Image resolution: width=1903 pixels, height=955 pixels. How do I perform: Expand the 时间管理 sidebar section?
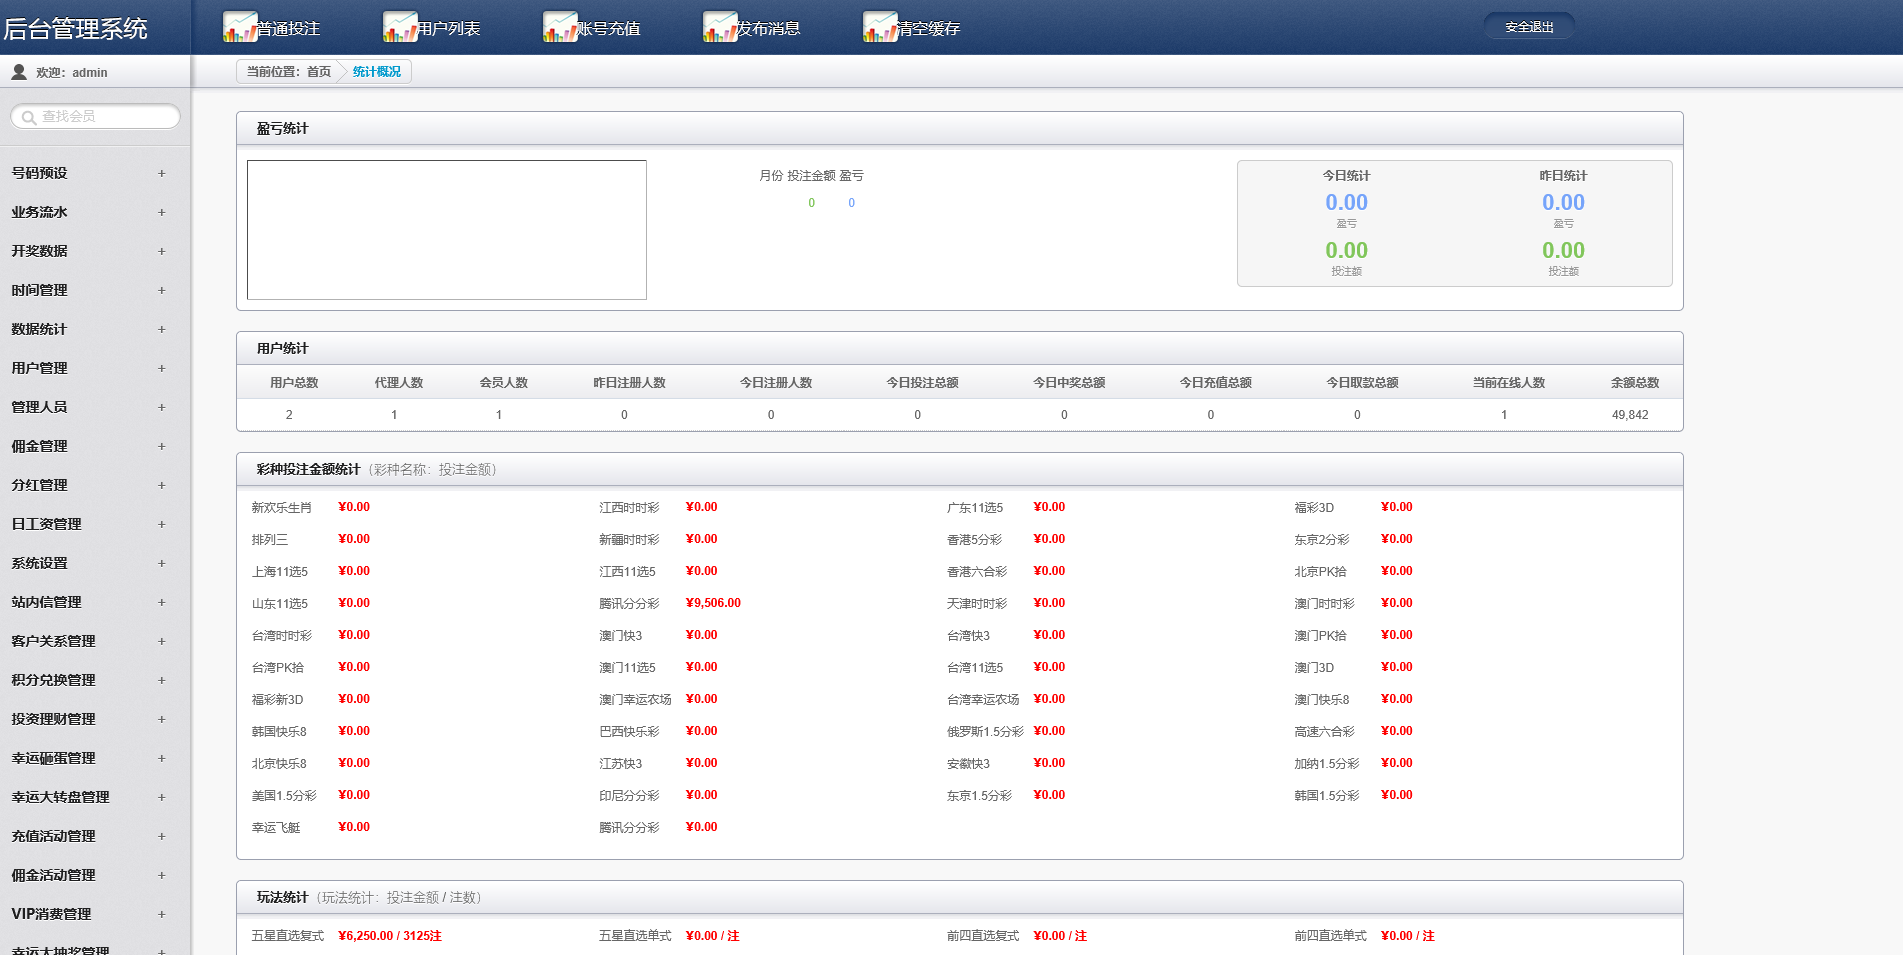[95, 290]
